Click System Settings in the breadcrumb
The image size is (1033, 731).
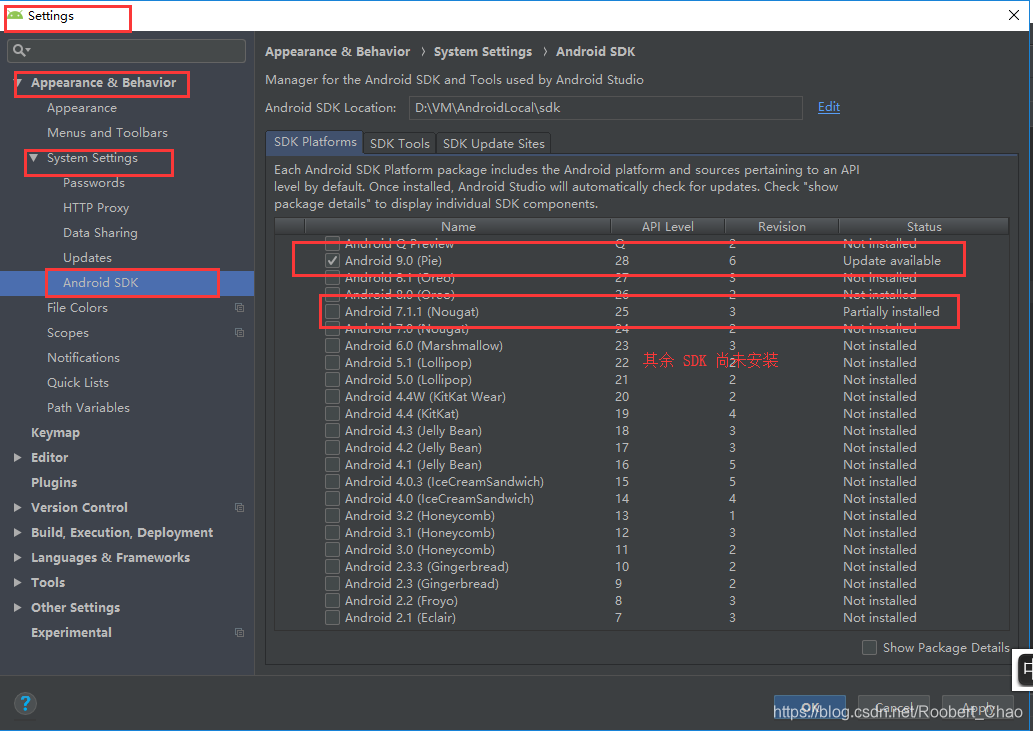tap(483, 51)
